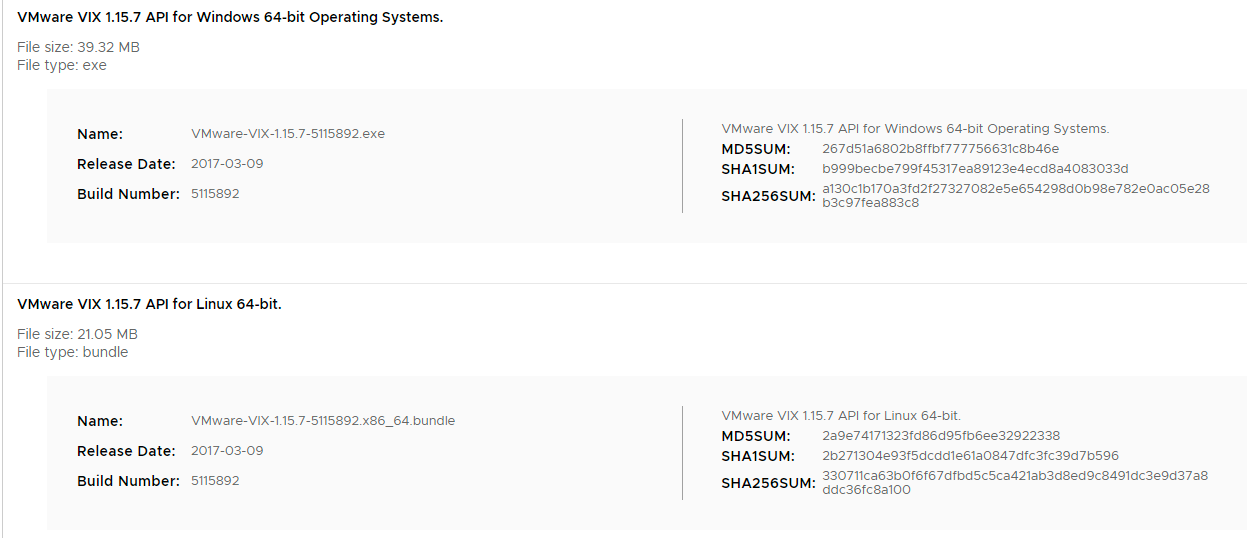The width and height of the screenshot is (1247, 538).
Task: Click the "File type: bundle" line
Action: coord(72,352)
